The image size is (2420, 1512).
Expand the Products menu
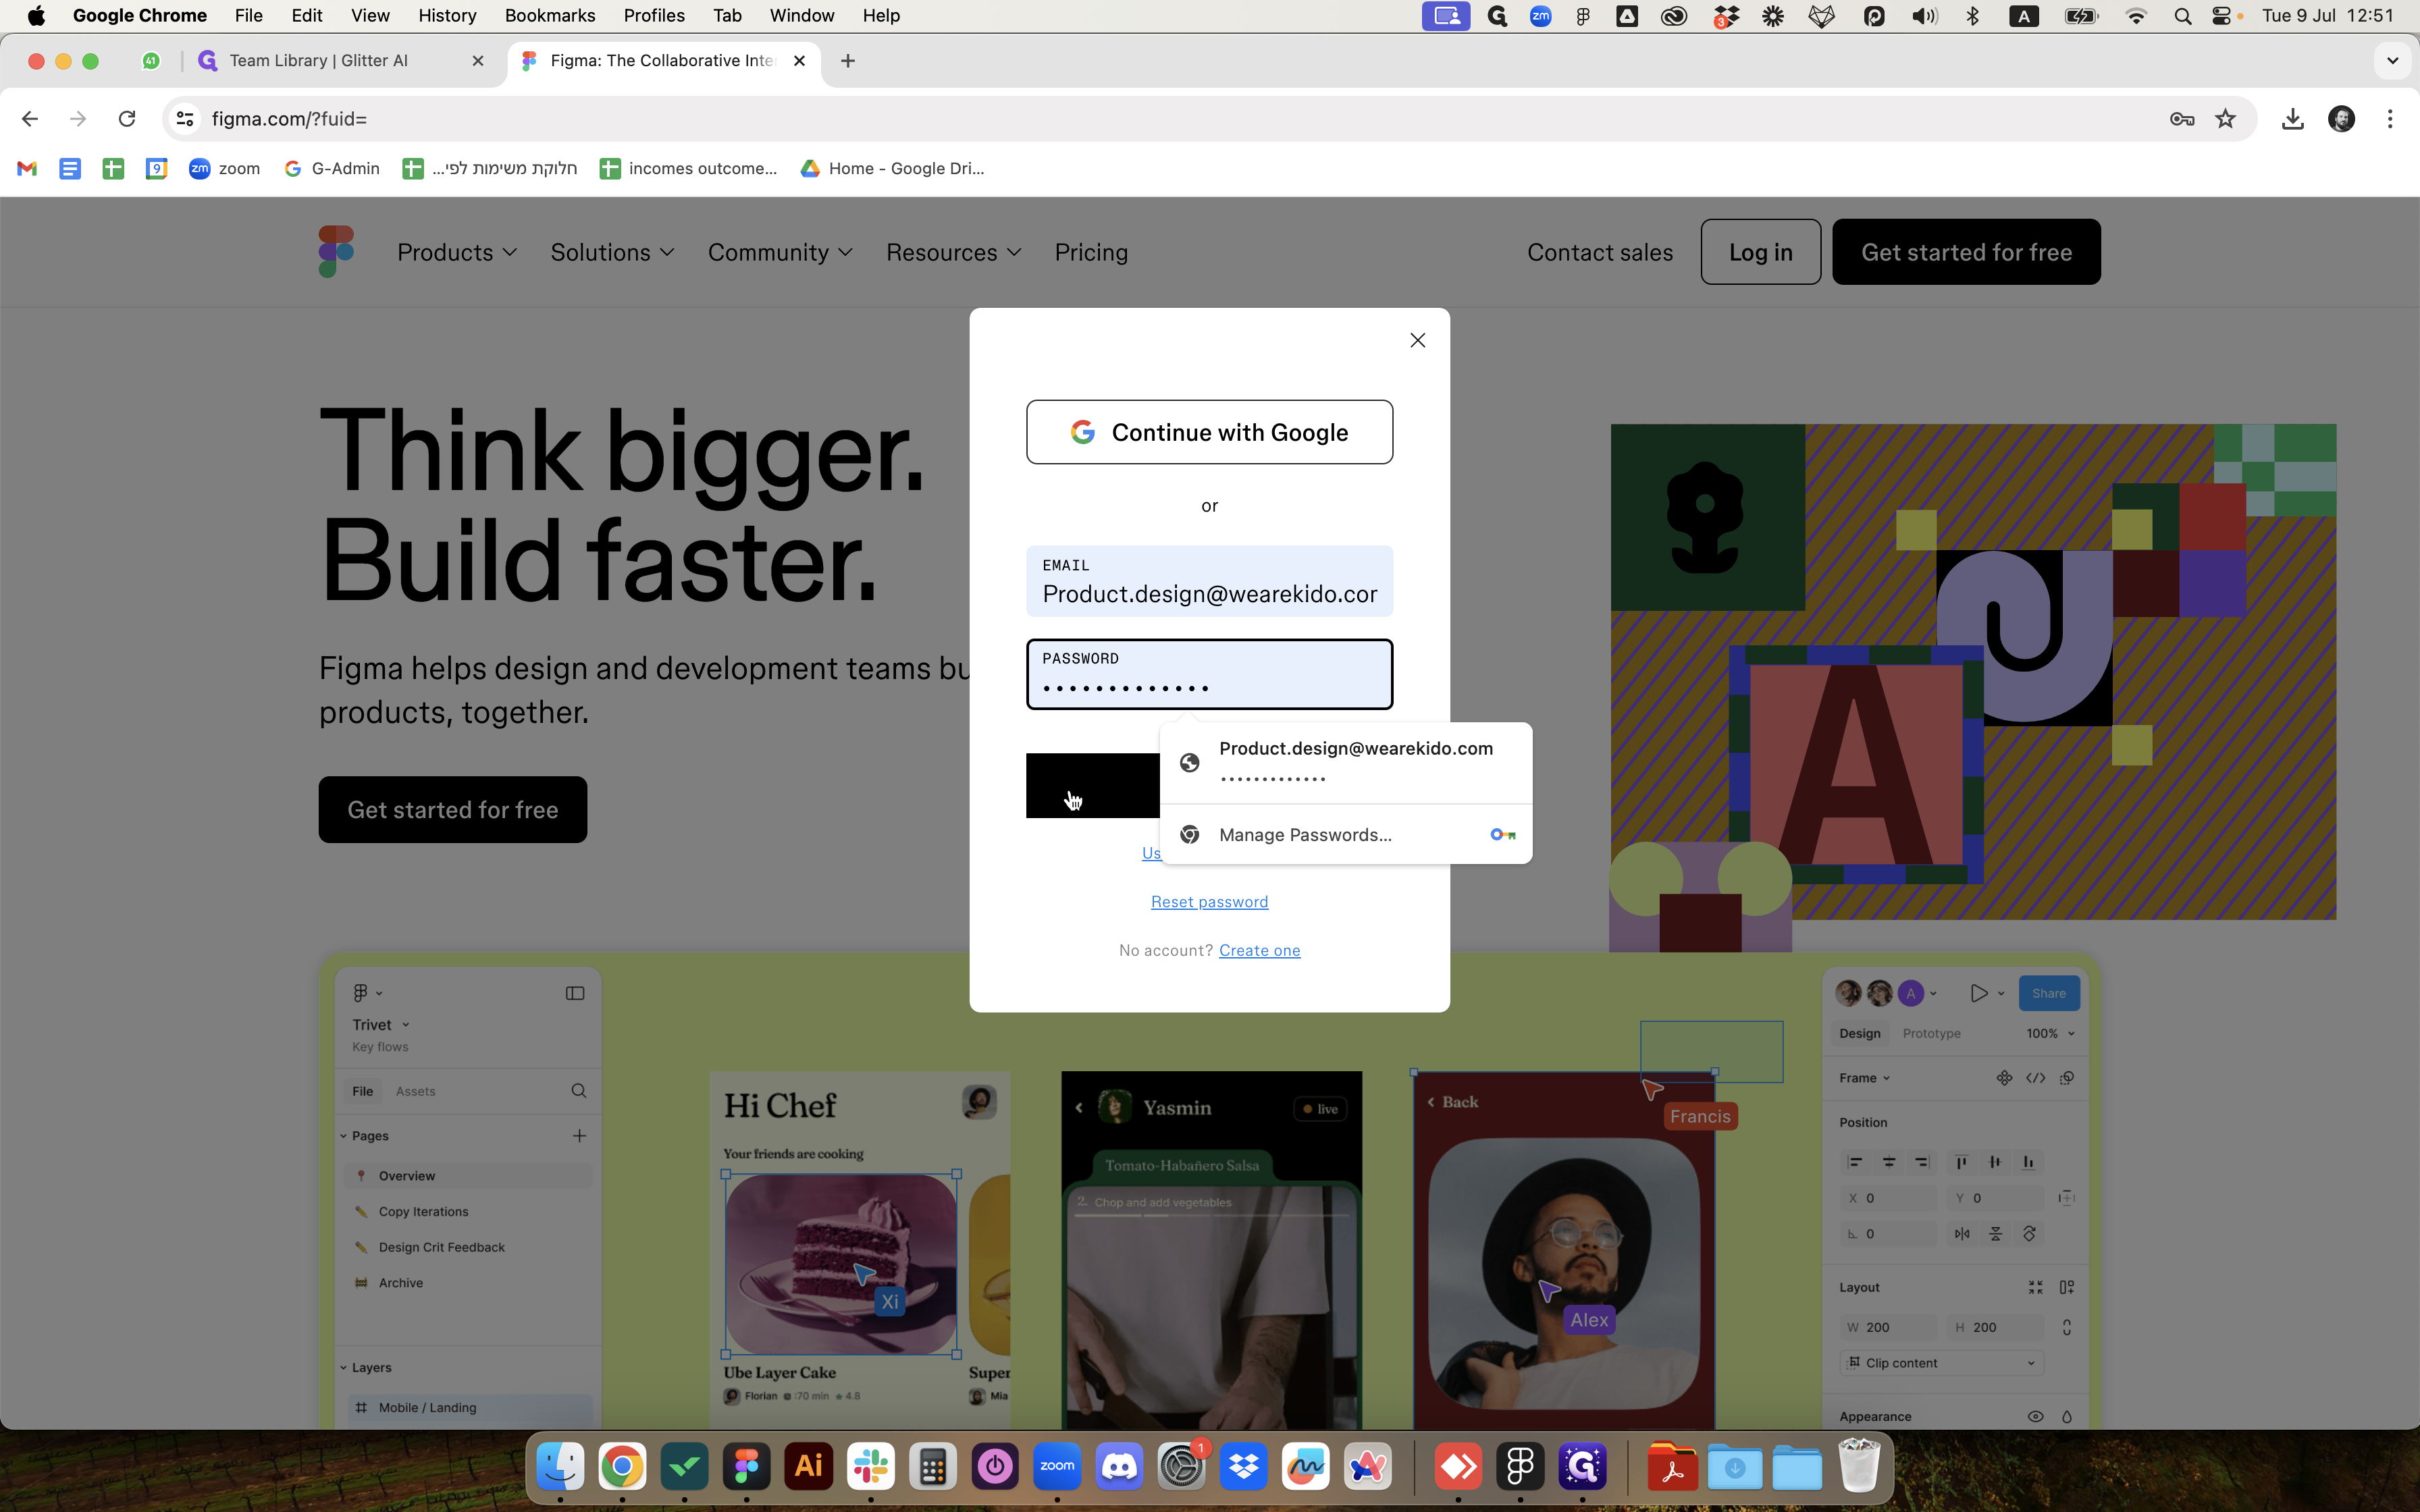pyautogui.click(x=457, y=252)
